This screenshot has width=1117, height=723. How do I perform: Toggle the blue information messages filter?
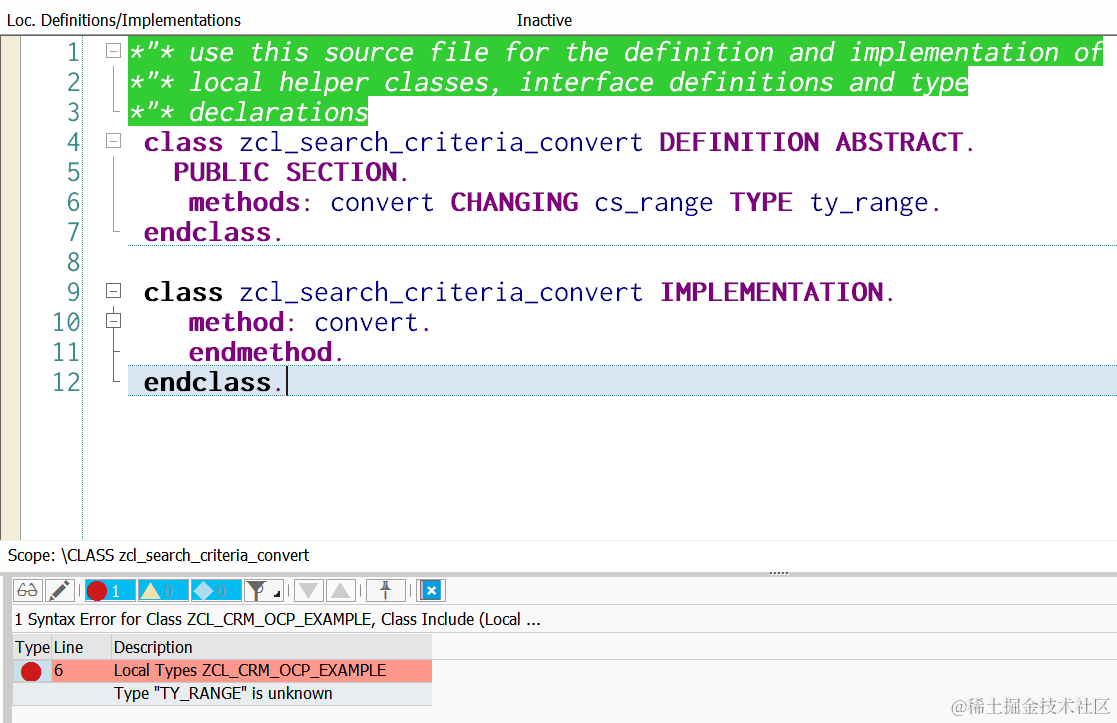coord(216,591)
